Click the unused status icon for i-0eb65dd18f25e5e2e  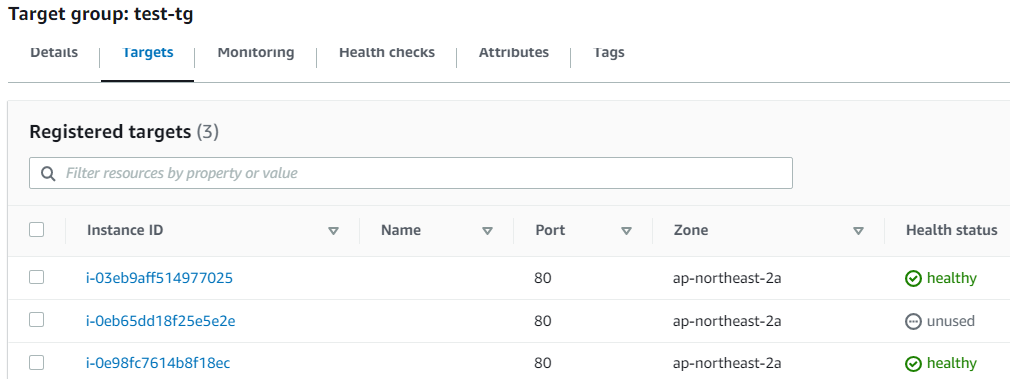[913, 321]
